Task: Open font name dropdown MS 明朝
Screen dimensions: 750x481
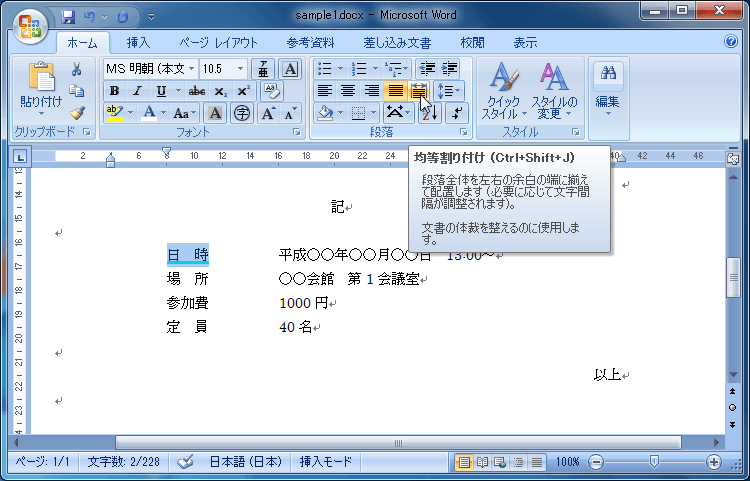Action: tap(191, 69)
